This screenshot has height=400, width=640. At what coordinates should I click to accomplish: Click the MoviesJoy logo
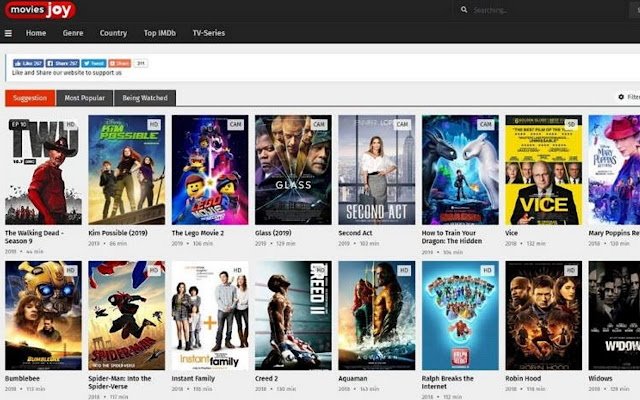pos(40,10)
